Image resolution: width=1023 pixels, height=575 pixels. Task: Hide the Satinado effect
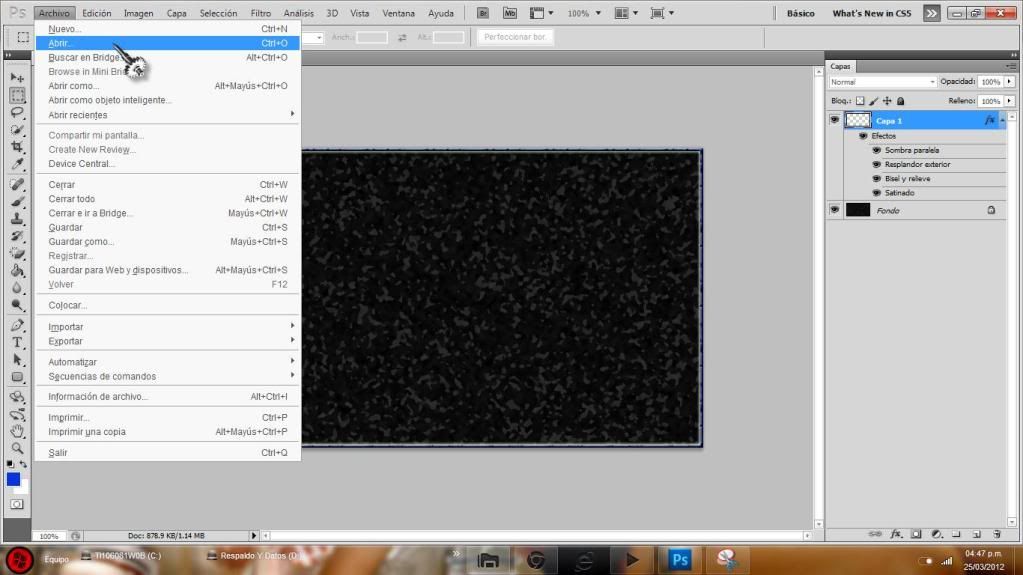pyautogui.click(x=876, y=193)
